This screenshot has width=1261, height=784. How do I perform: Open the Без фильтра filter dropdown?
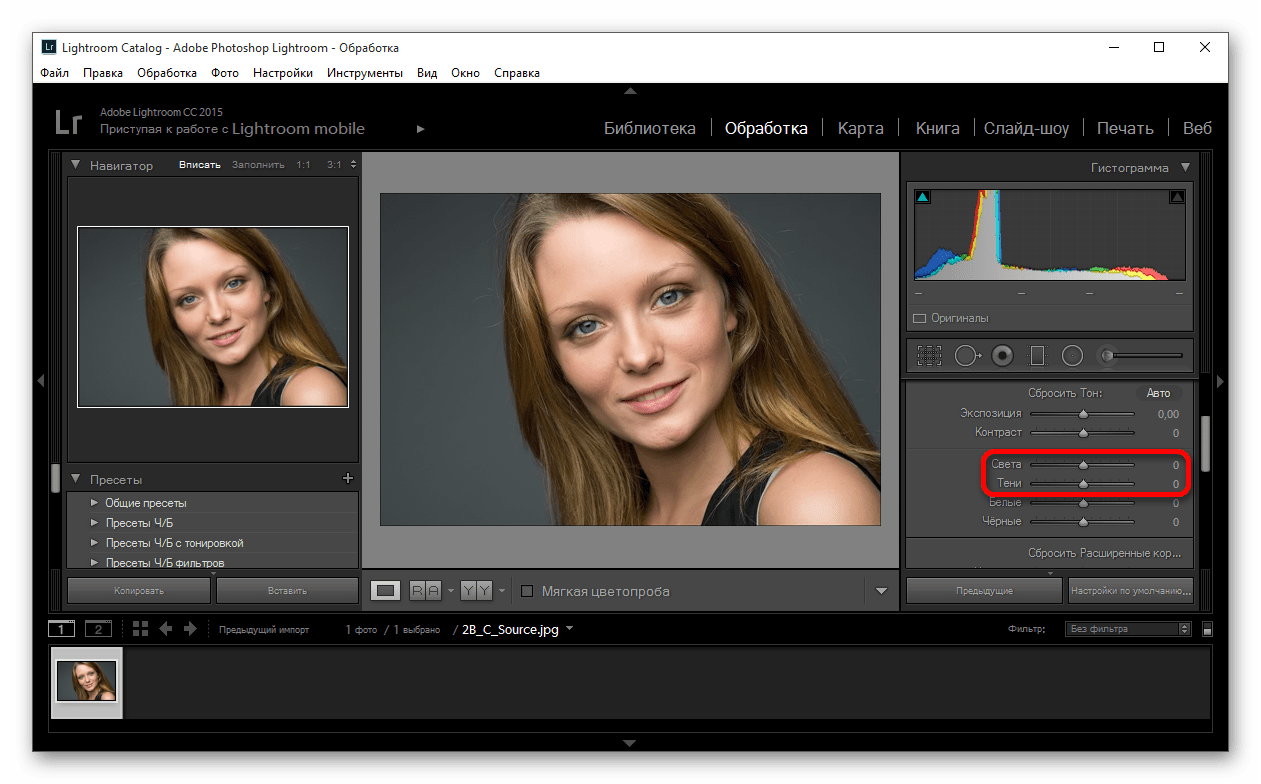tap(1128, 629)
